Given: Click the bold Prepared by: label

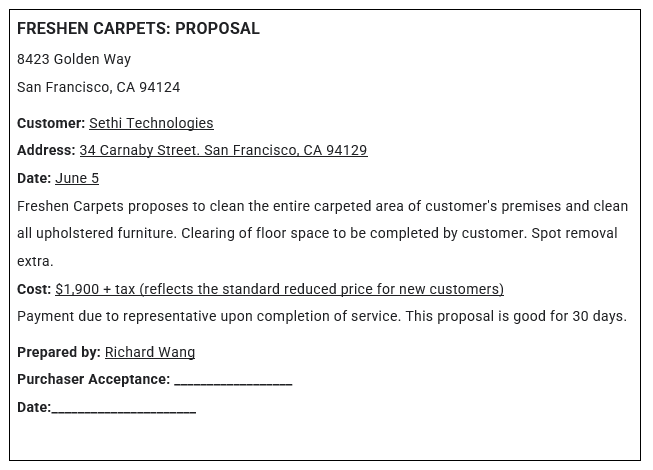Looking at the screenshot, I should [x=59, y=352].
